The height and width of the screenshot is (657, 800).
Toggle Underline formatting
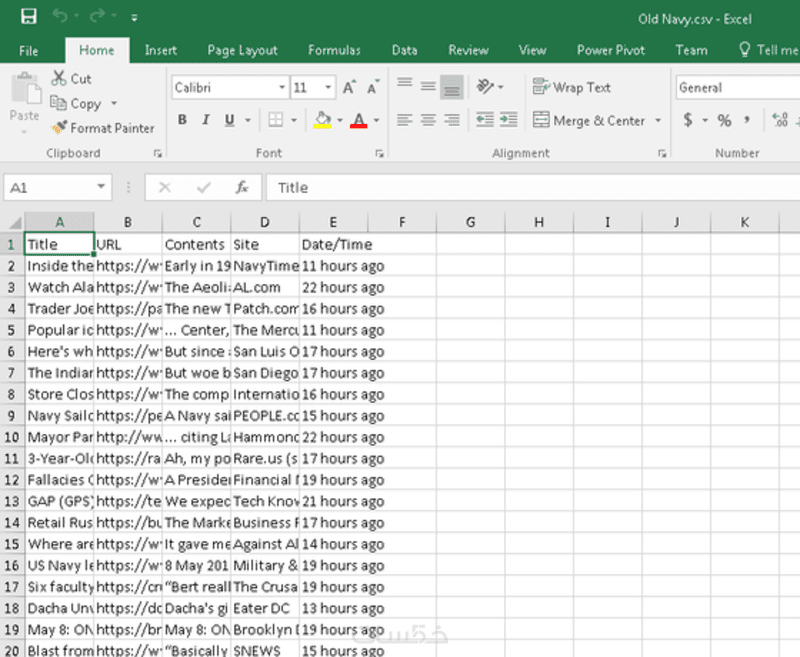(230, 120)
